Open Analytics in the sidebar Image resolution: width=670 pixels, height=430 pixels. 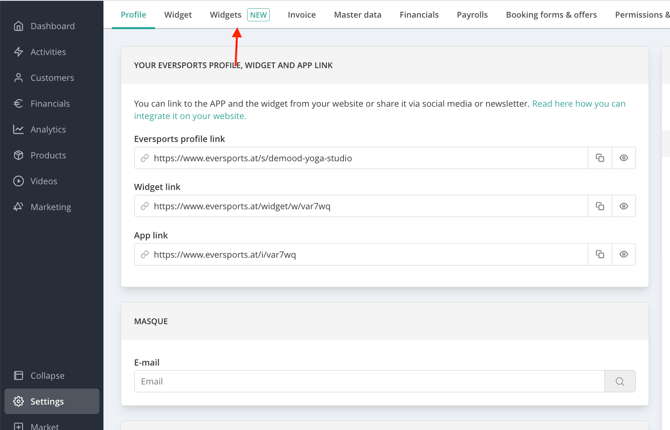pos(48,129)
